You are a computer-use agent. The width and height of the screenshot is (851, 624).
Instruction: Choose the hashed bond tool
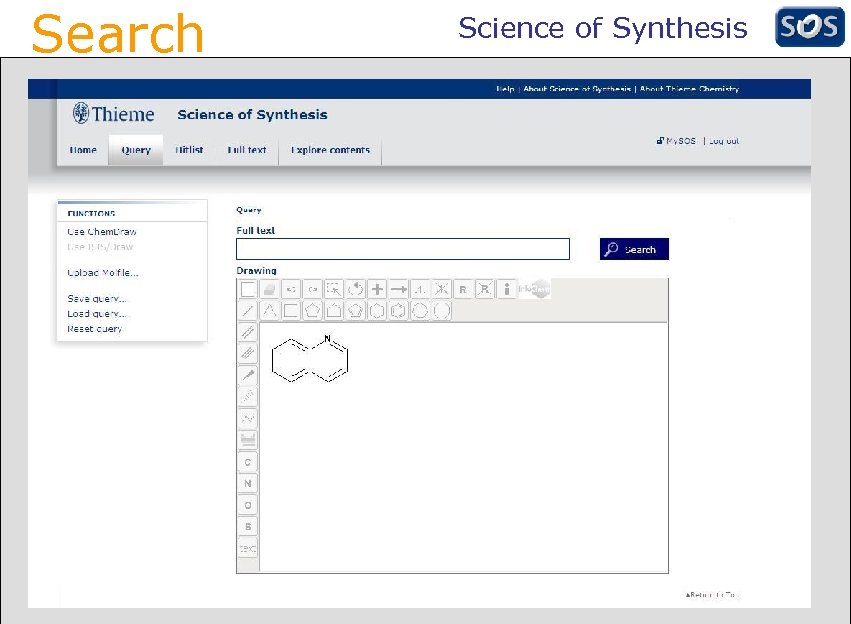coord(247,397)
